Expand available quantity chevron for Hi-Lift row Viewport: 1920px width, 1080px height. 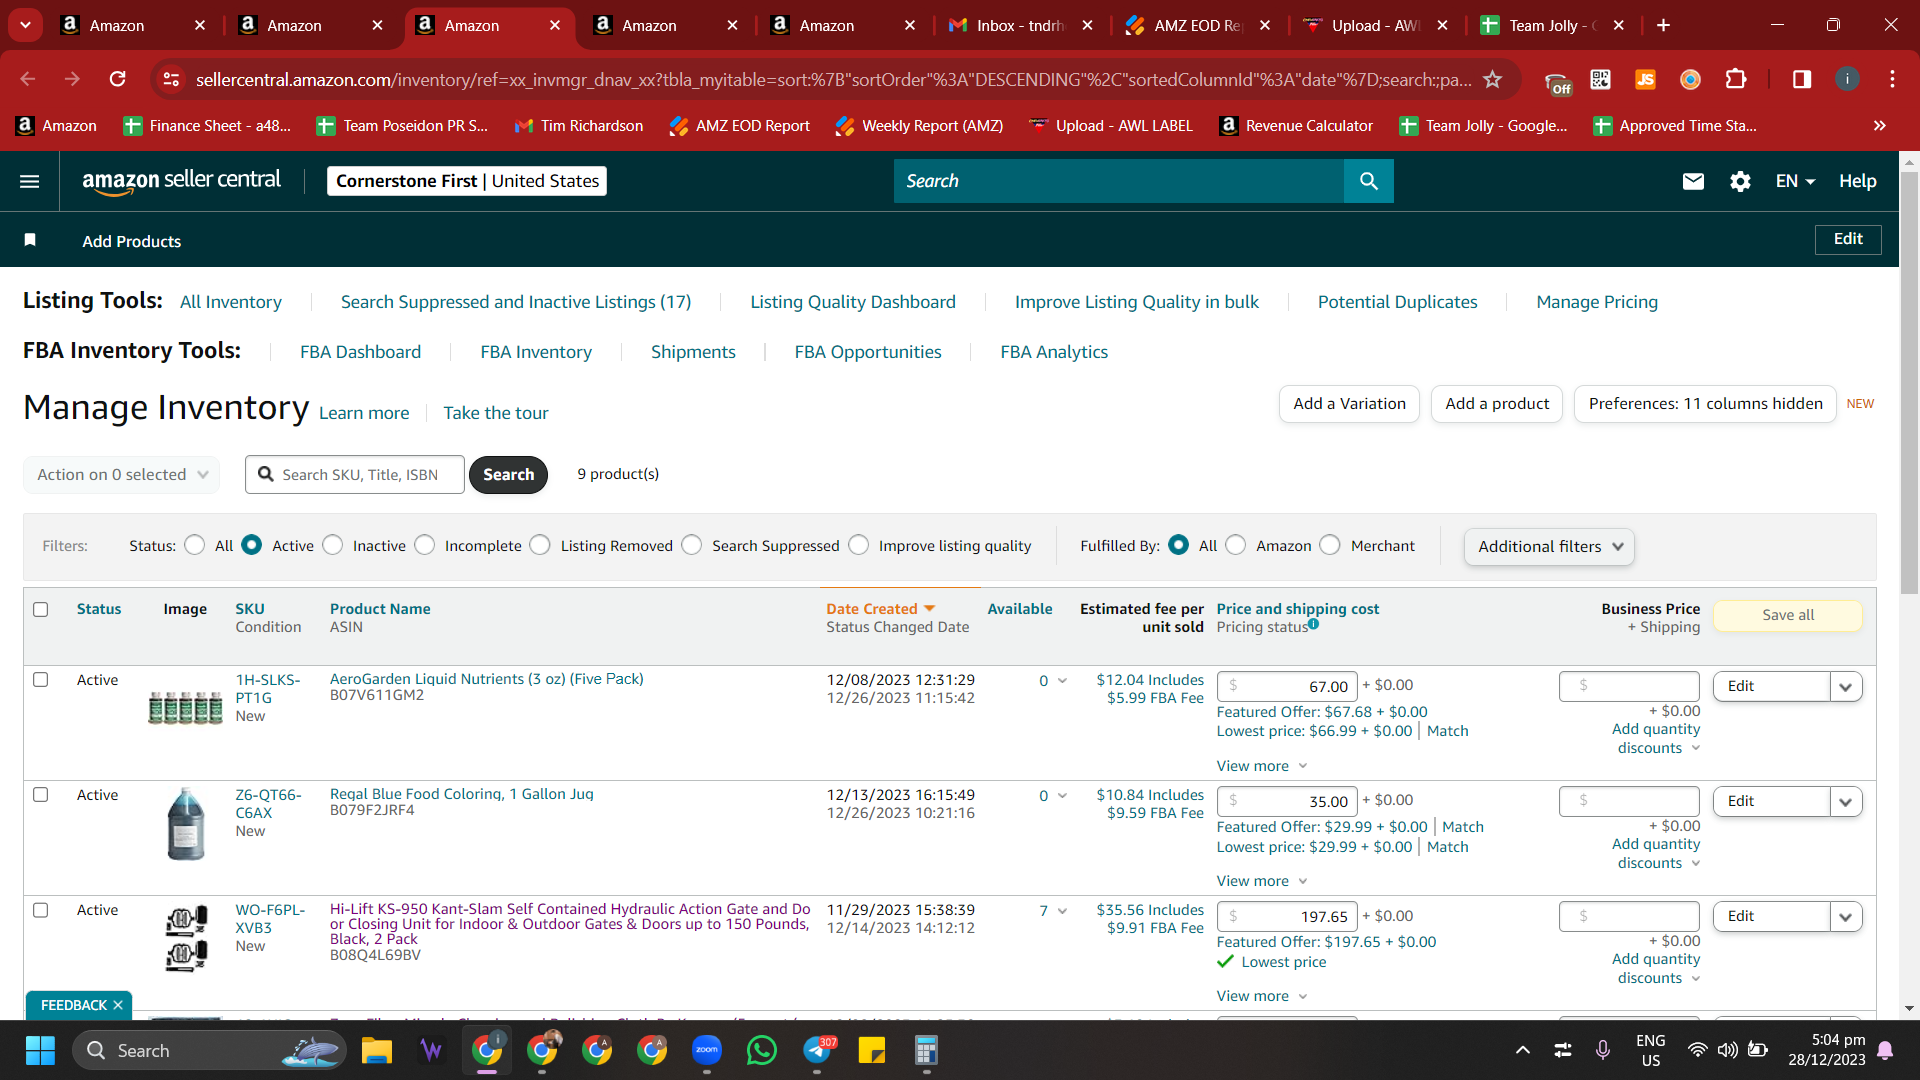(x=1062, y=911)
